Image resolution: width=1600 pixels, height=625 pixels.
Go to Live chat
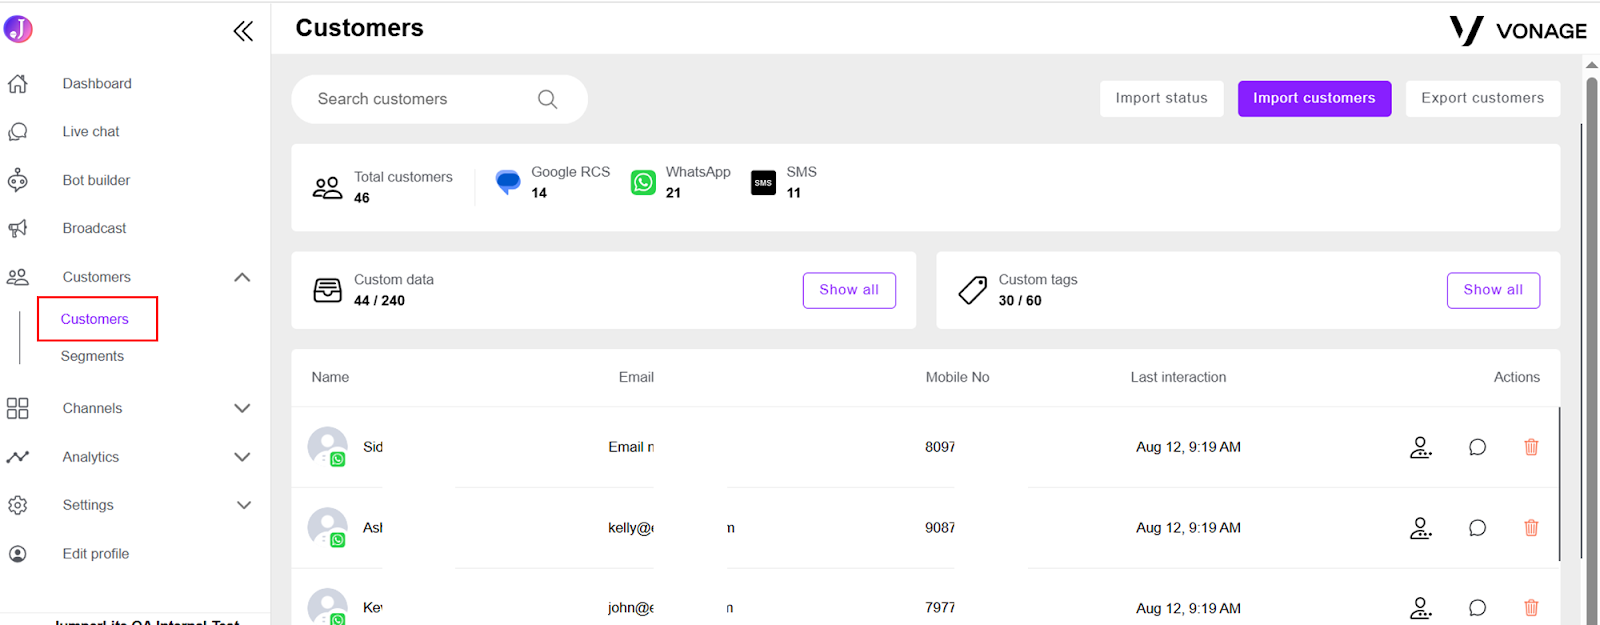coord(91,132)
